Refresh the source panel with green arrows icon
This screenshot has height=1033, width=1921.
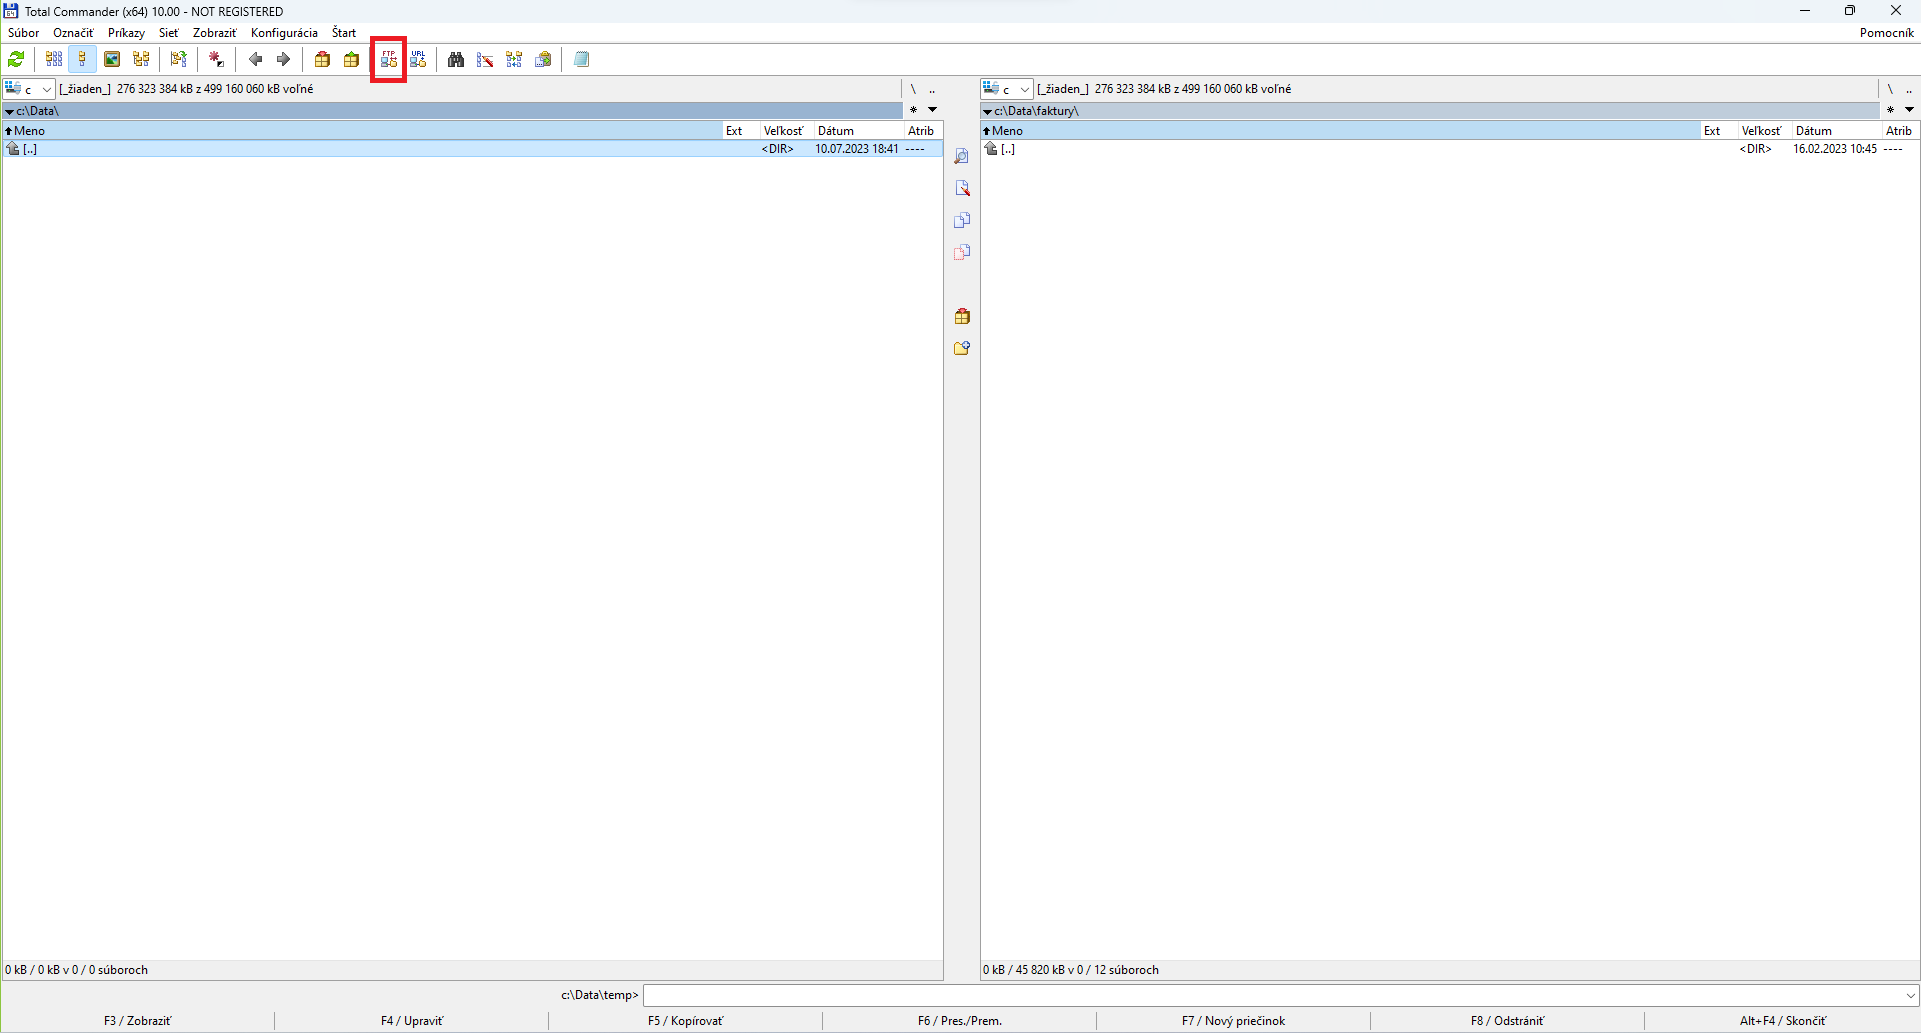[x=17, y=59]
